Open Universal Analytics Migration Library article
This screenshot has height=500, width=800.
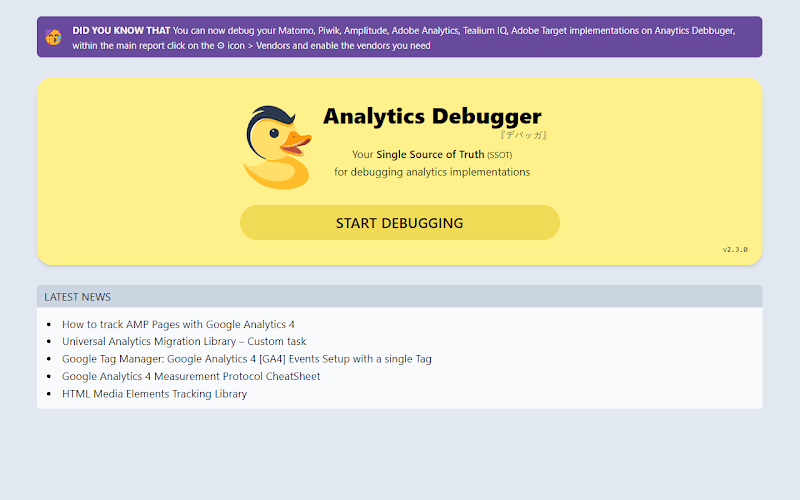pos(184,341)
